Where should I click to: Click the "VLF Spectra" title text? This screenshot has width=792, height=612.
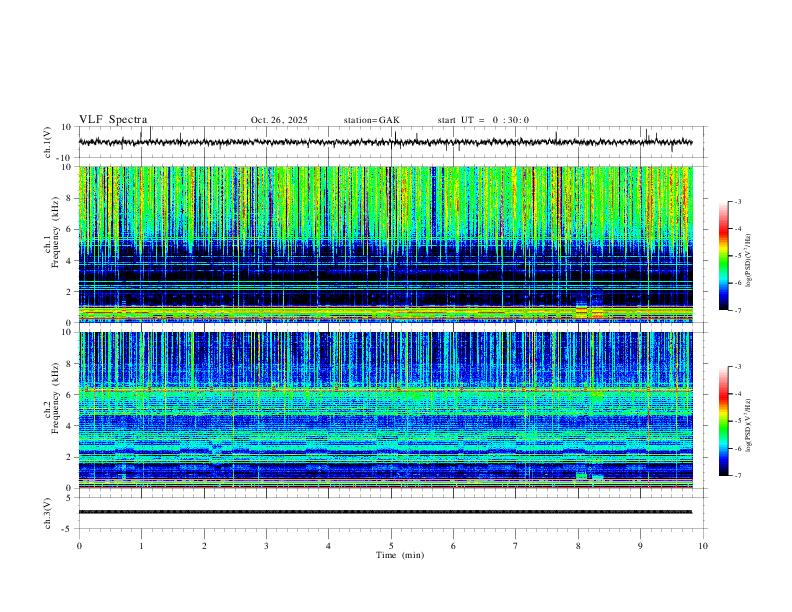coord(113,120)
